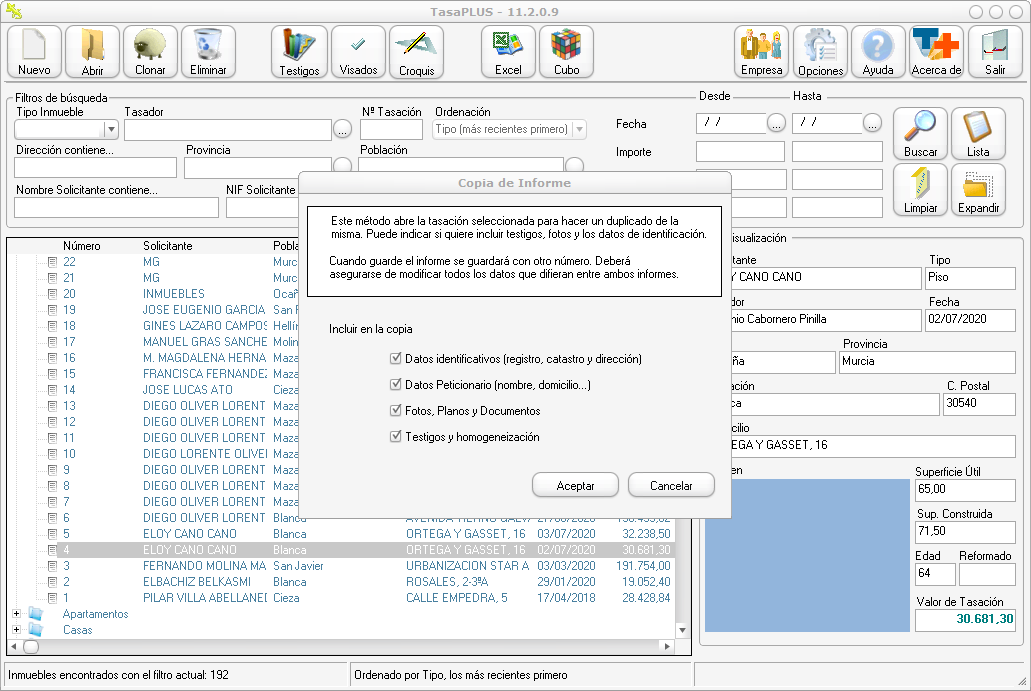The width and height of the screenshot is (1031, 691).
Task: Expand the Apartamentos tree node
Action: click(16, 614)
